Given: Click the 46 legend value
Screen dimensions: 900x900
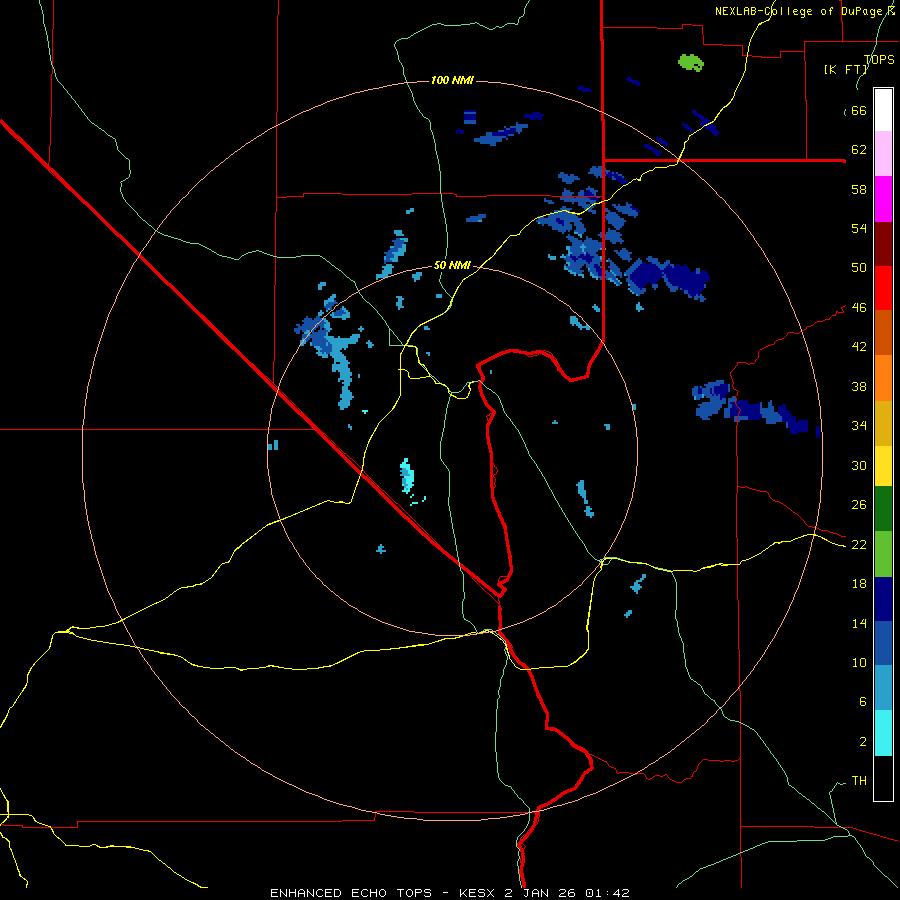Looking at the screenshot, I should (859, 308).
